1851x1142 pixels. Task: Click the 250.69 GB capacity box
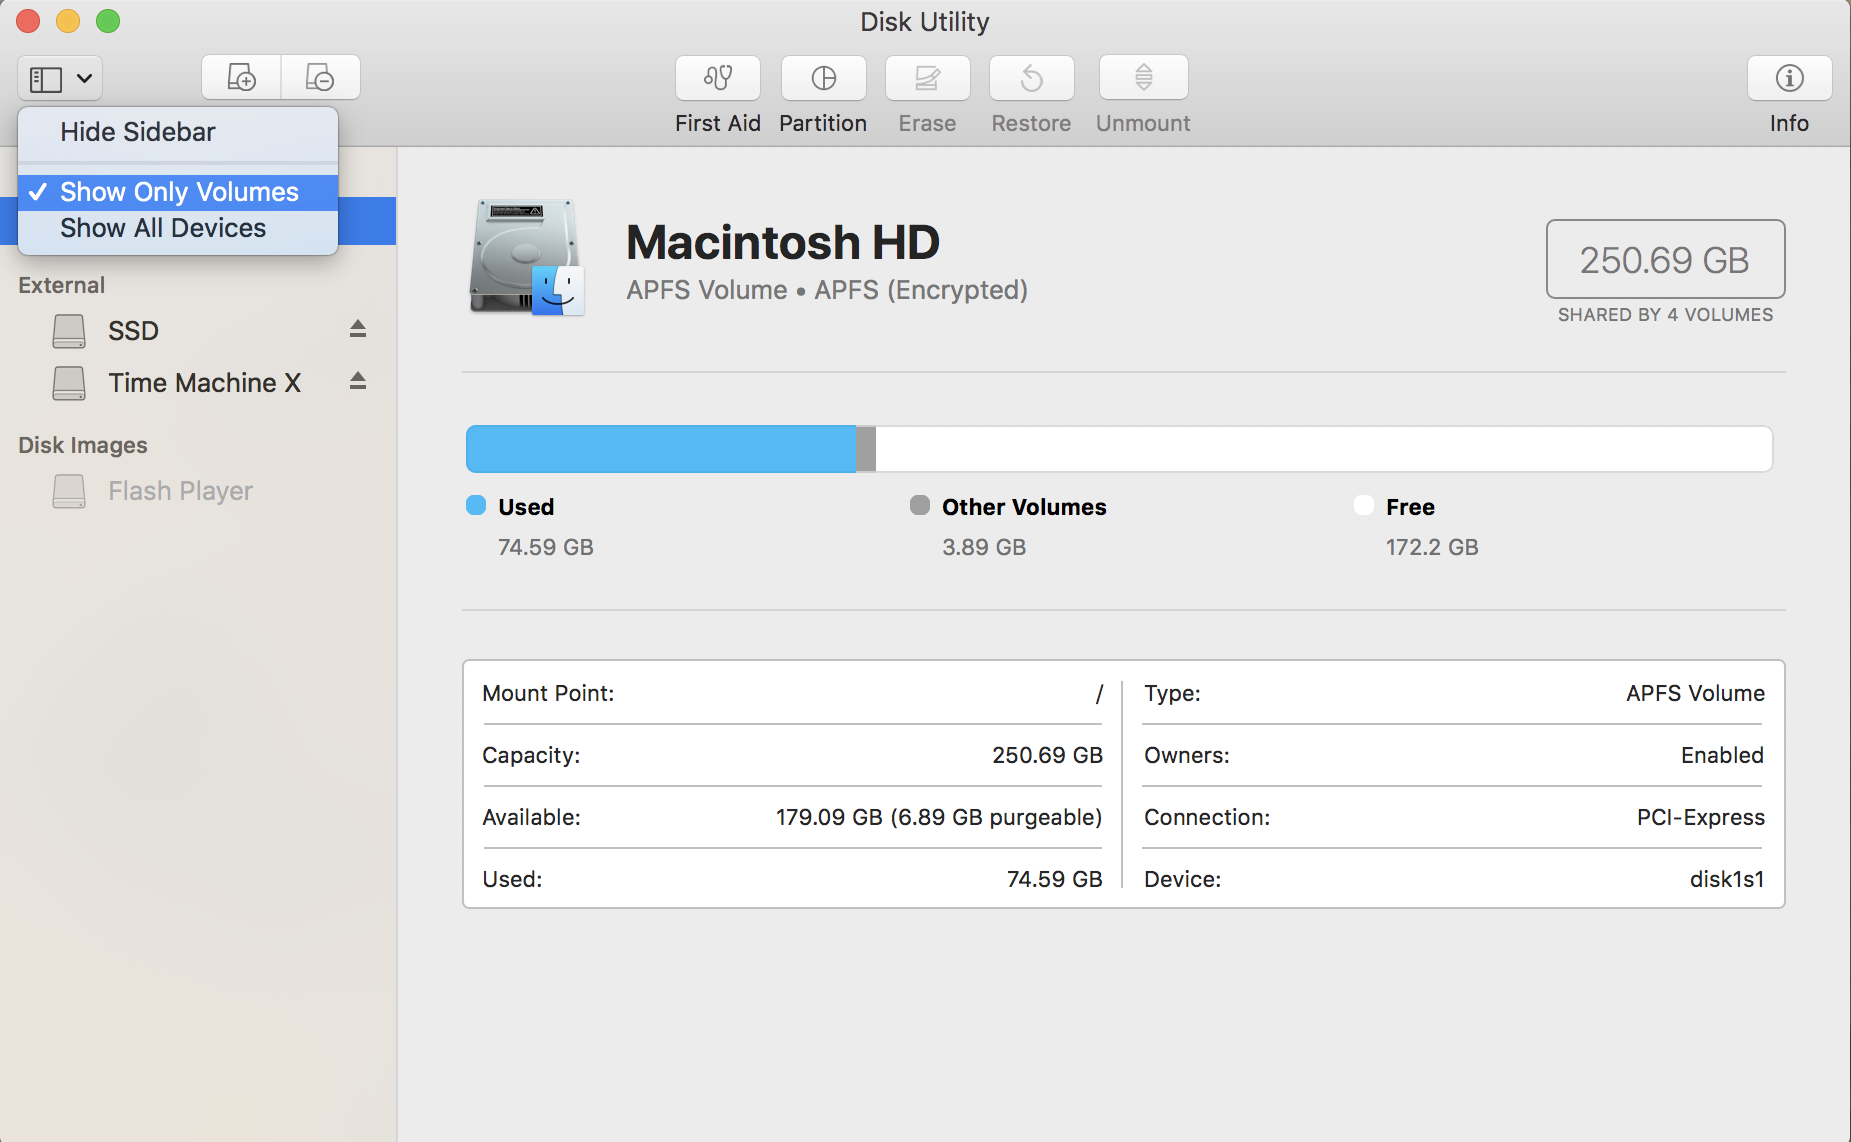pyautogui.click(x=1665, y=259)
